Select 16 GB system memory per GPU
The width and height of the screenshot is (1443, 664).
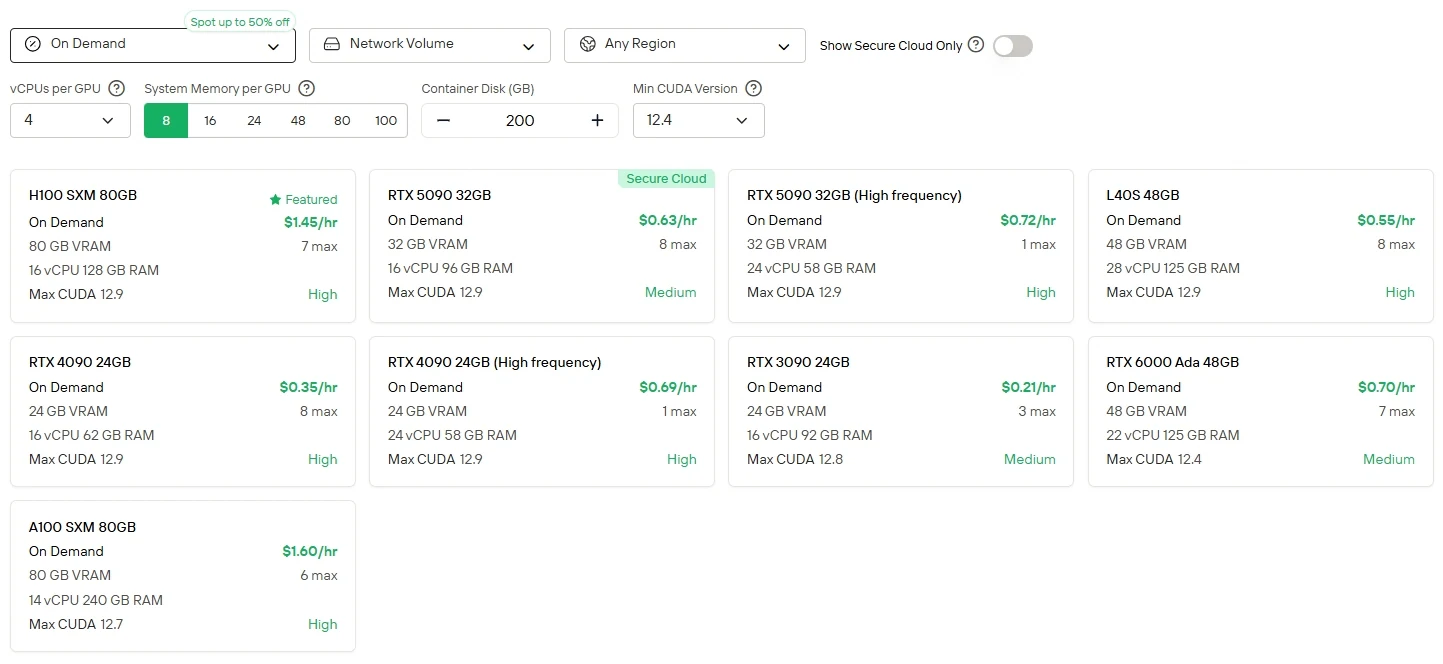210,120
